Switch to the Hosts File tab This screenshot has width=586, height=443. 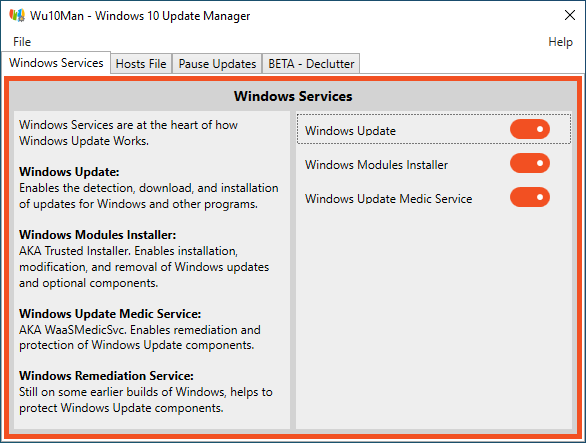(x=141, y=64)
